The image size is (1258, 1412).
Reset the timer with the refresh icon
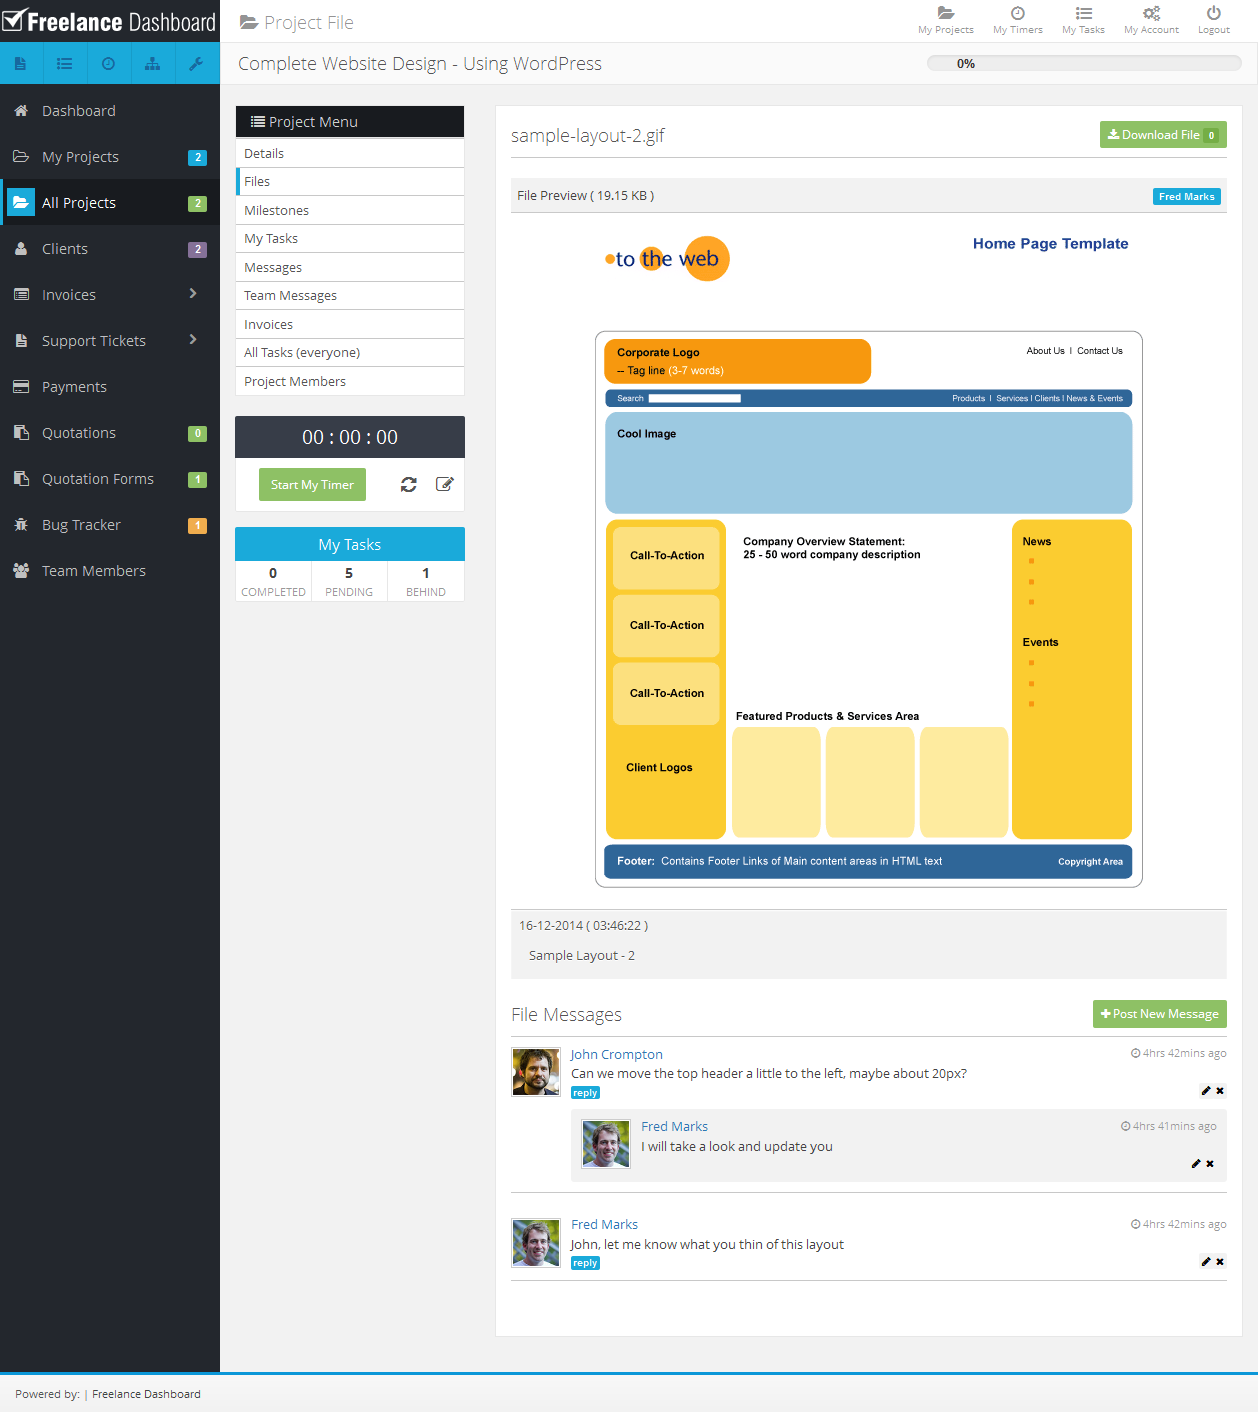[x=409, y=484]
